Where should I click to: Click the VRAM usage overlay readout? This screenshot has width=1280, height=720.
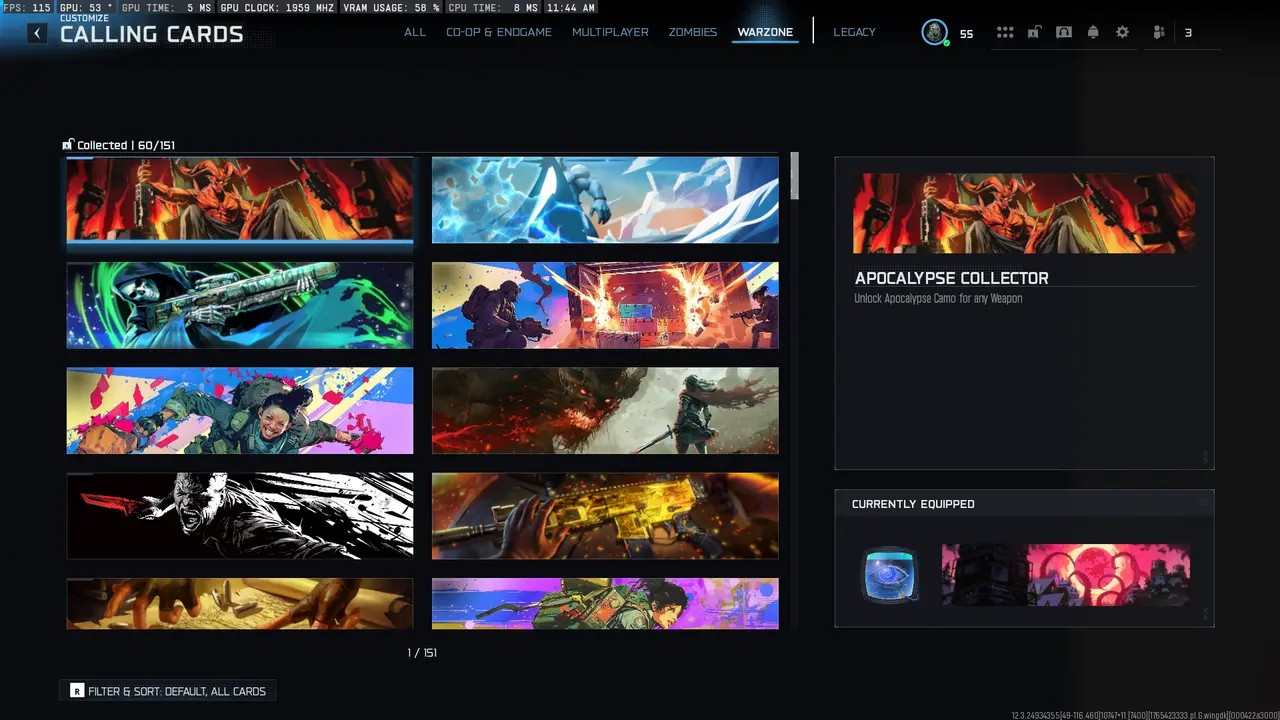(390, 7)
